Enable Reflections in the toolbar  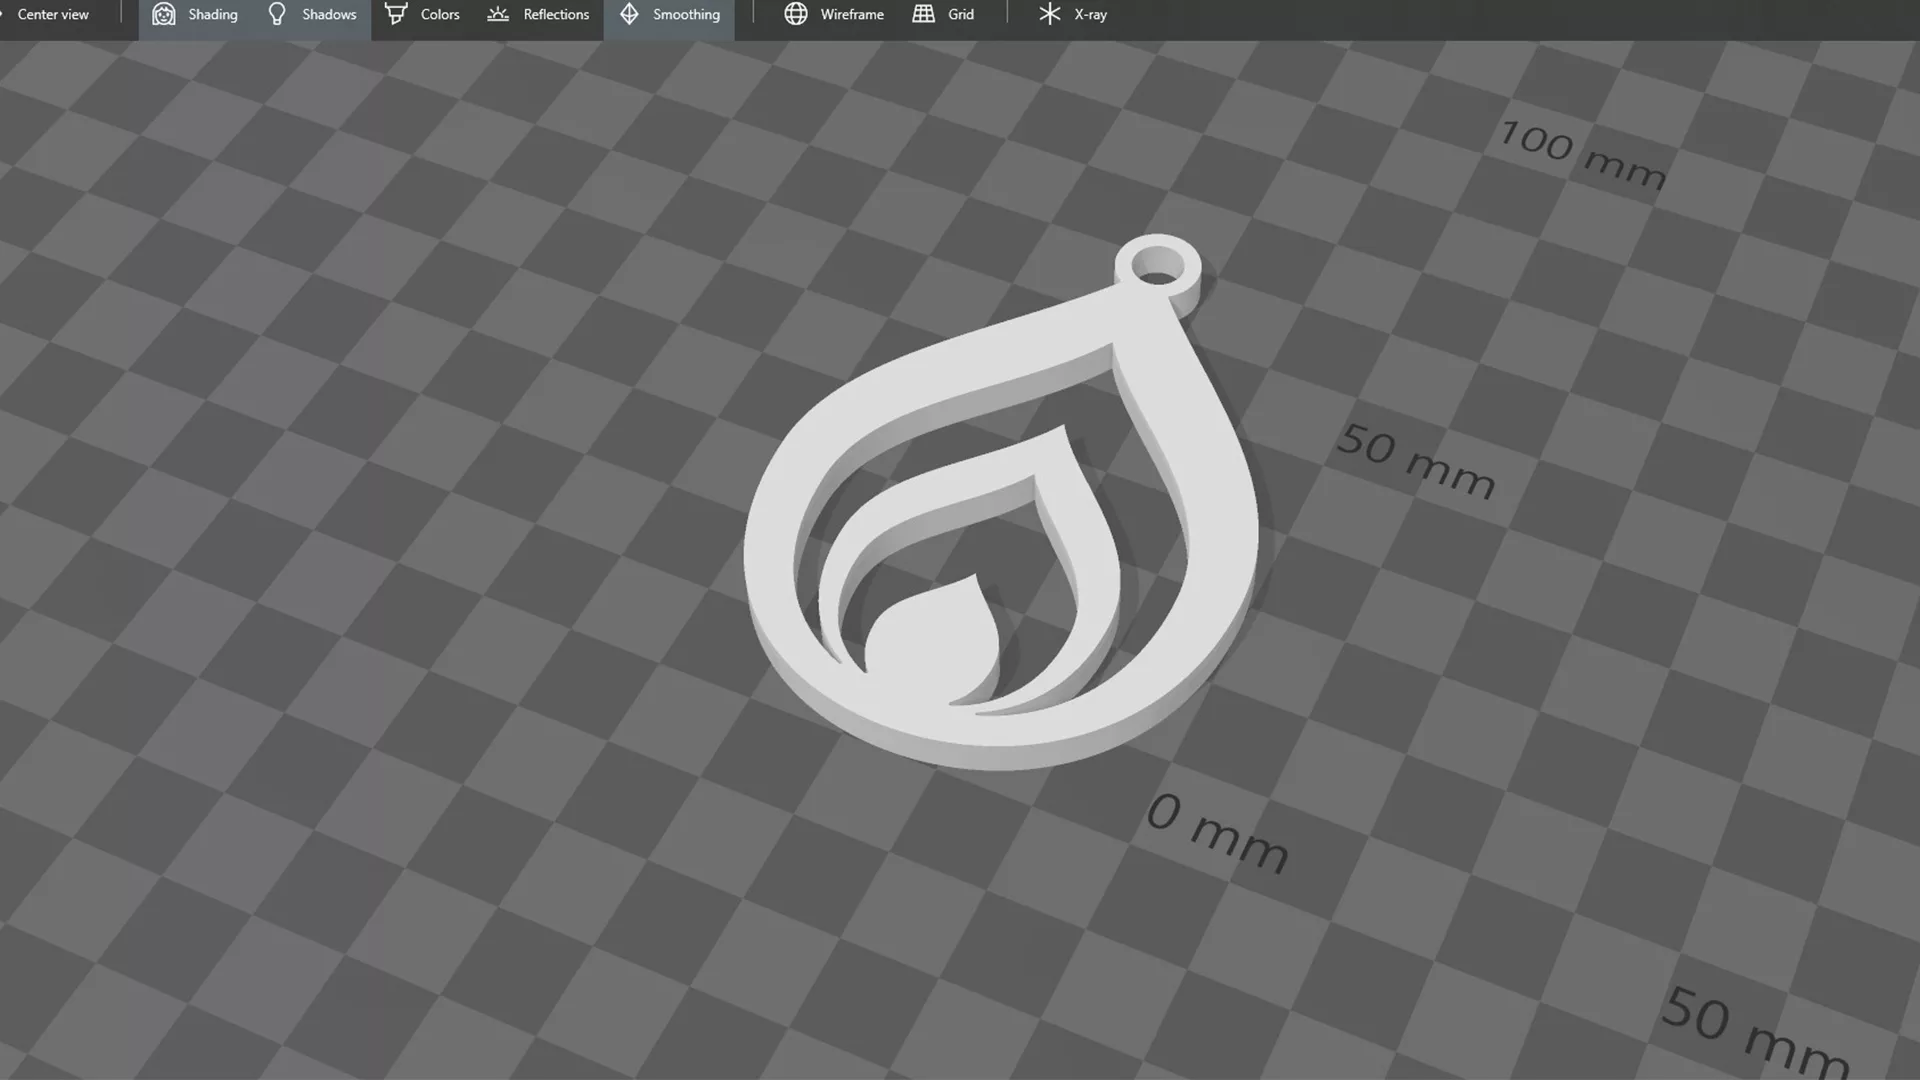point(556,14)
